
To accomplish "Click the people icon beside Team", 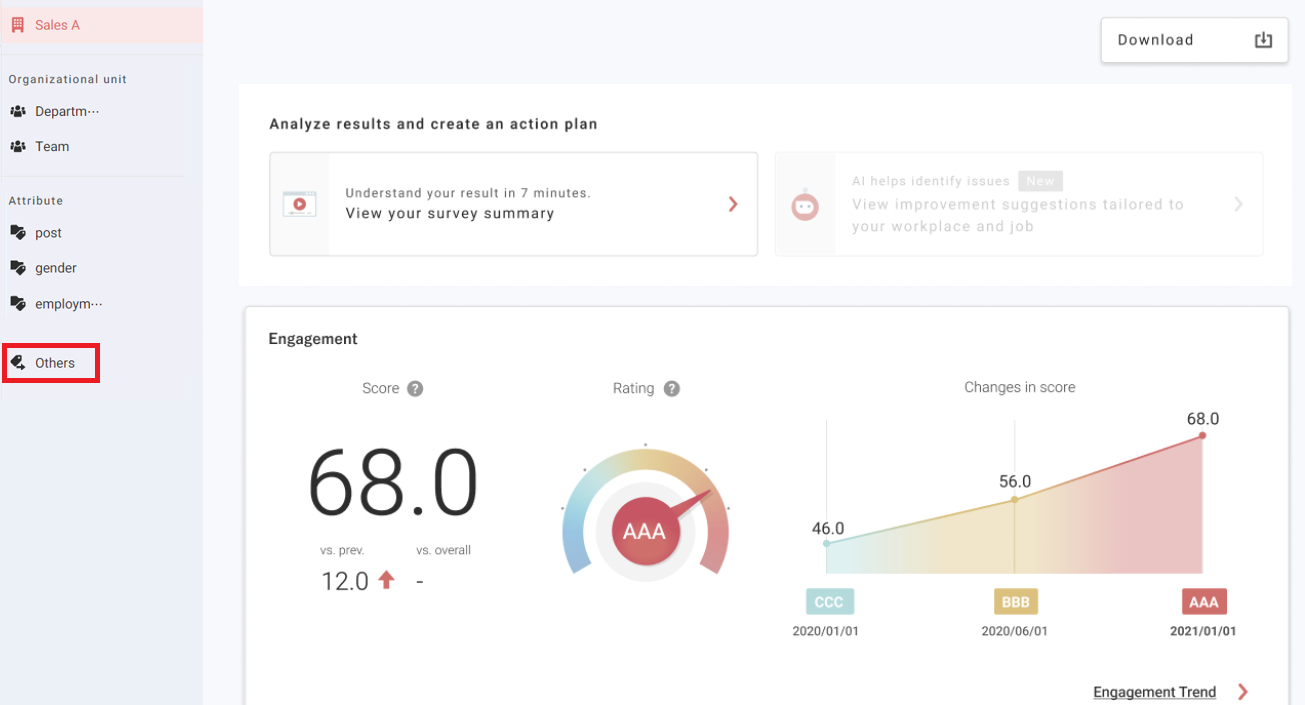I will pyautogui.click(x=18, y=146).
